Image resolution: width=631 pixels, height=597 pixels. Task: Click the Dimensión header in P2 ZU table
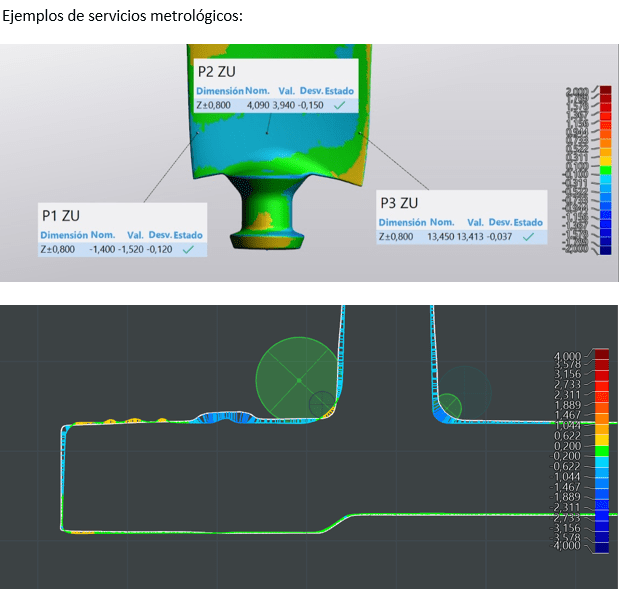point(220,91)
